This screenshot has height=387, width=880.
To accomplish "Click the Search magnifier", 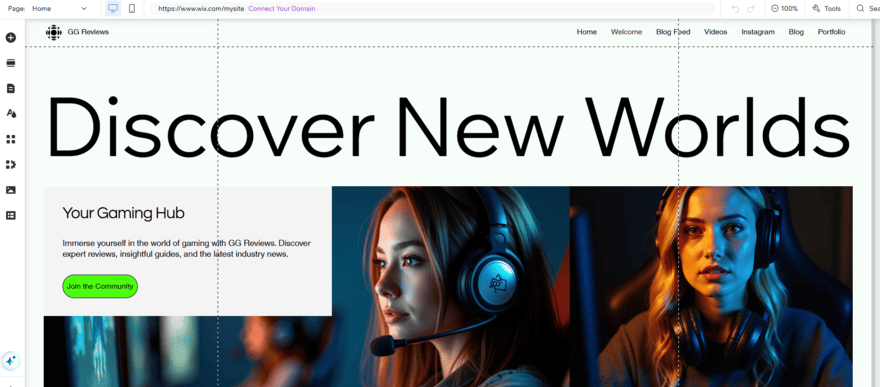I will pyautogui.click(x=860, y=8).
